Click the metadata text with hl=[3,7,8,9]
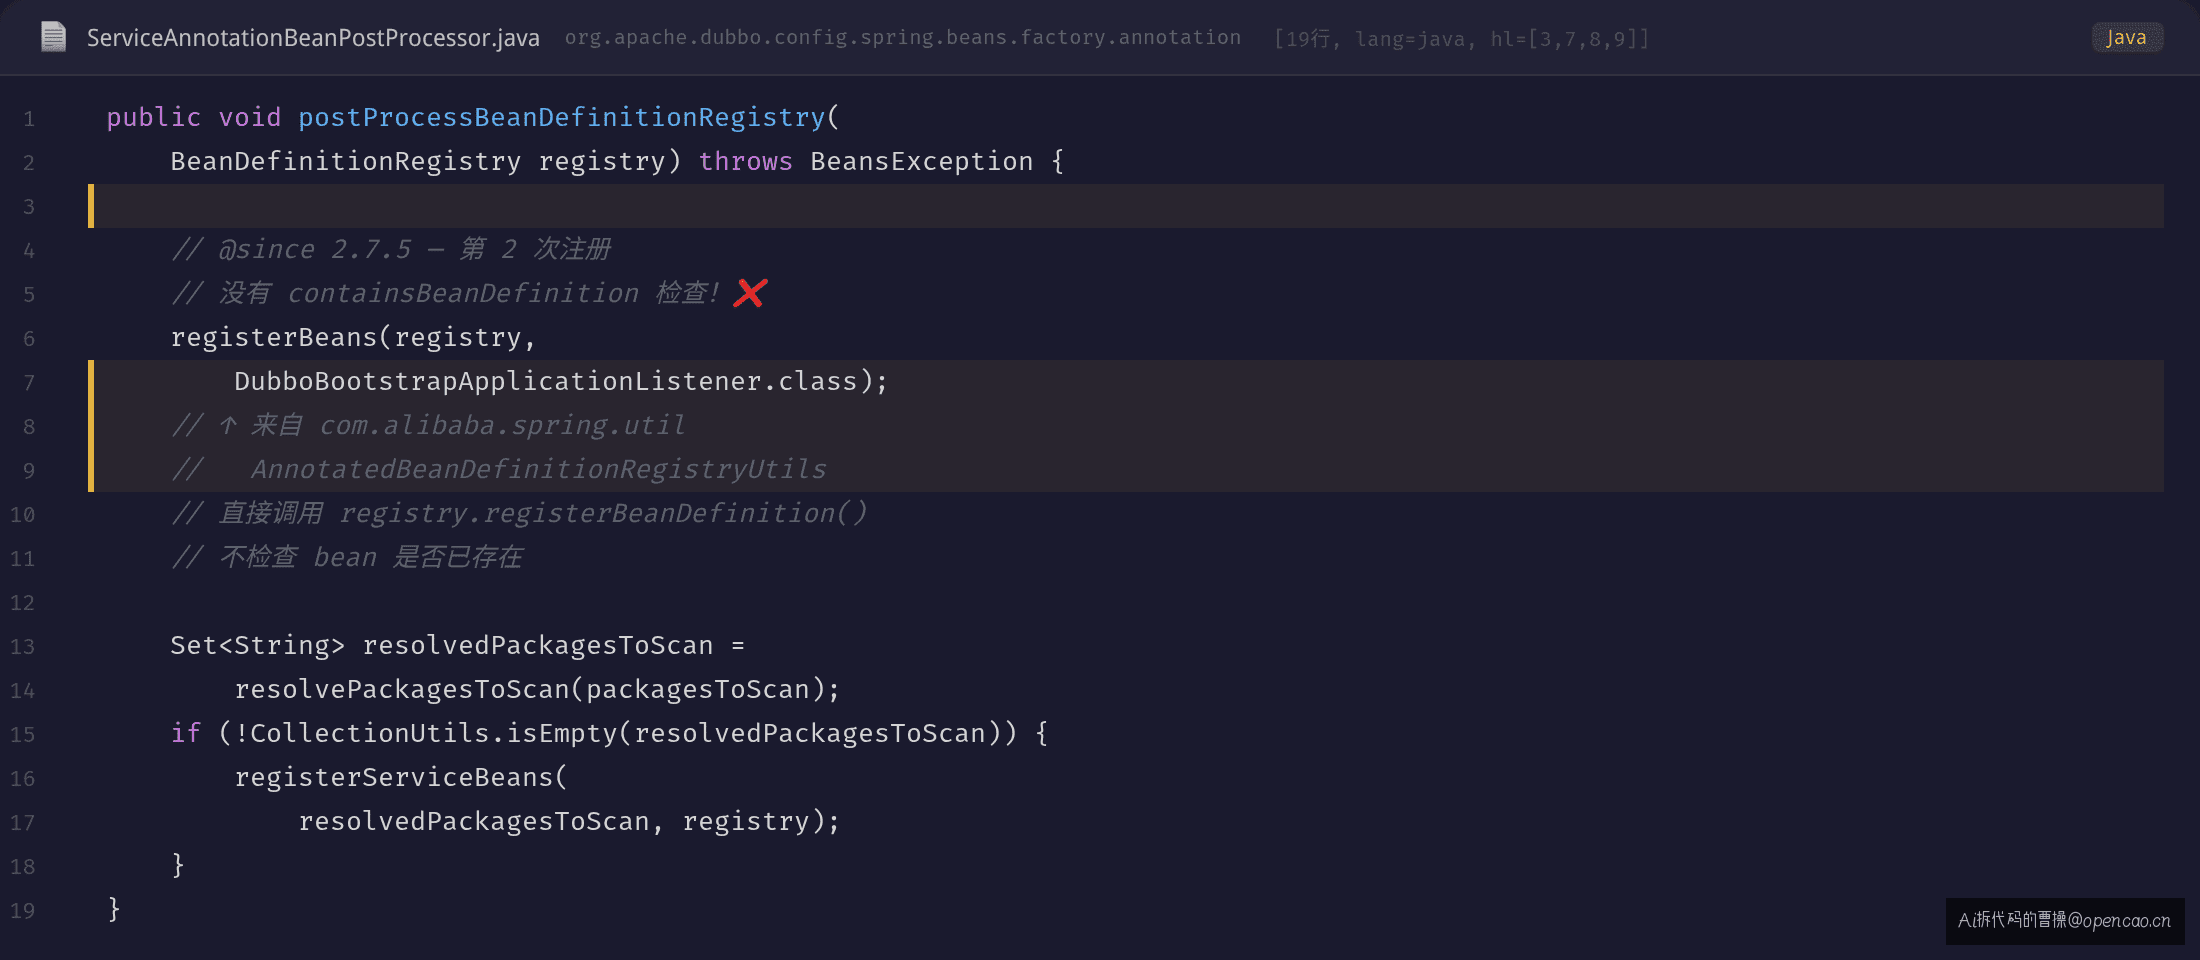The width and height of the screenshot is (2200, 960). (1461, 38)
